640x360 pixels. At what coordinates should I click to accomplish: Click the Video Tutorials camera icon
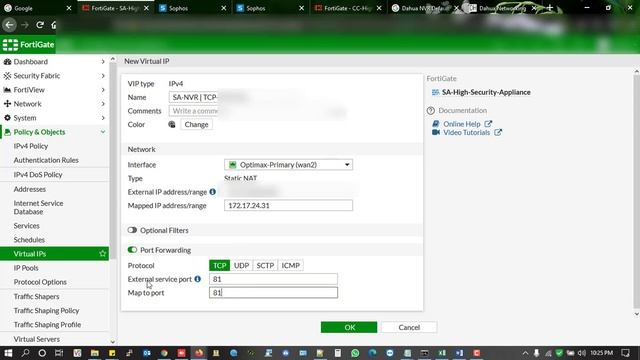tap(436, 132)
